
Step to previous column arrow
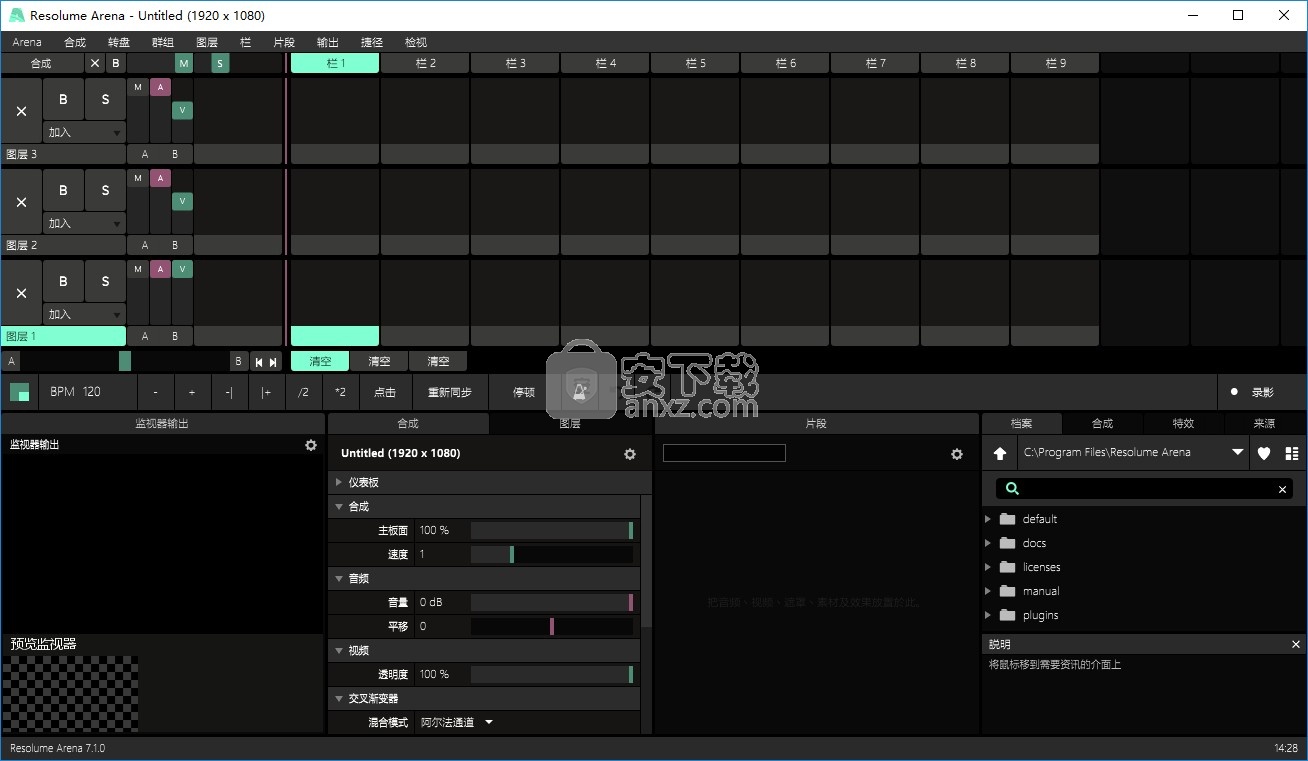click(x=259, y=362)
